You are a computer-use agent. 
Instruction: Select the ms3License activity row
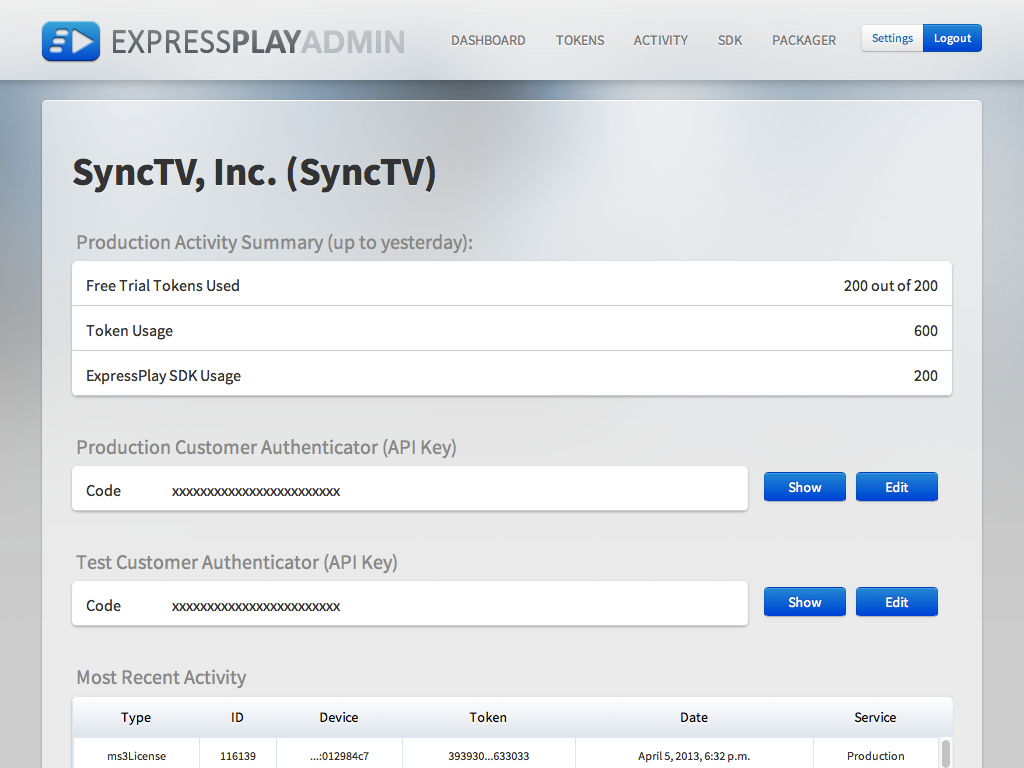[x=136, y=756]
